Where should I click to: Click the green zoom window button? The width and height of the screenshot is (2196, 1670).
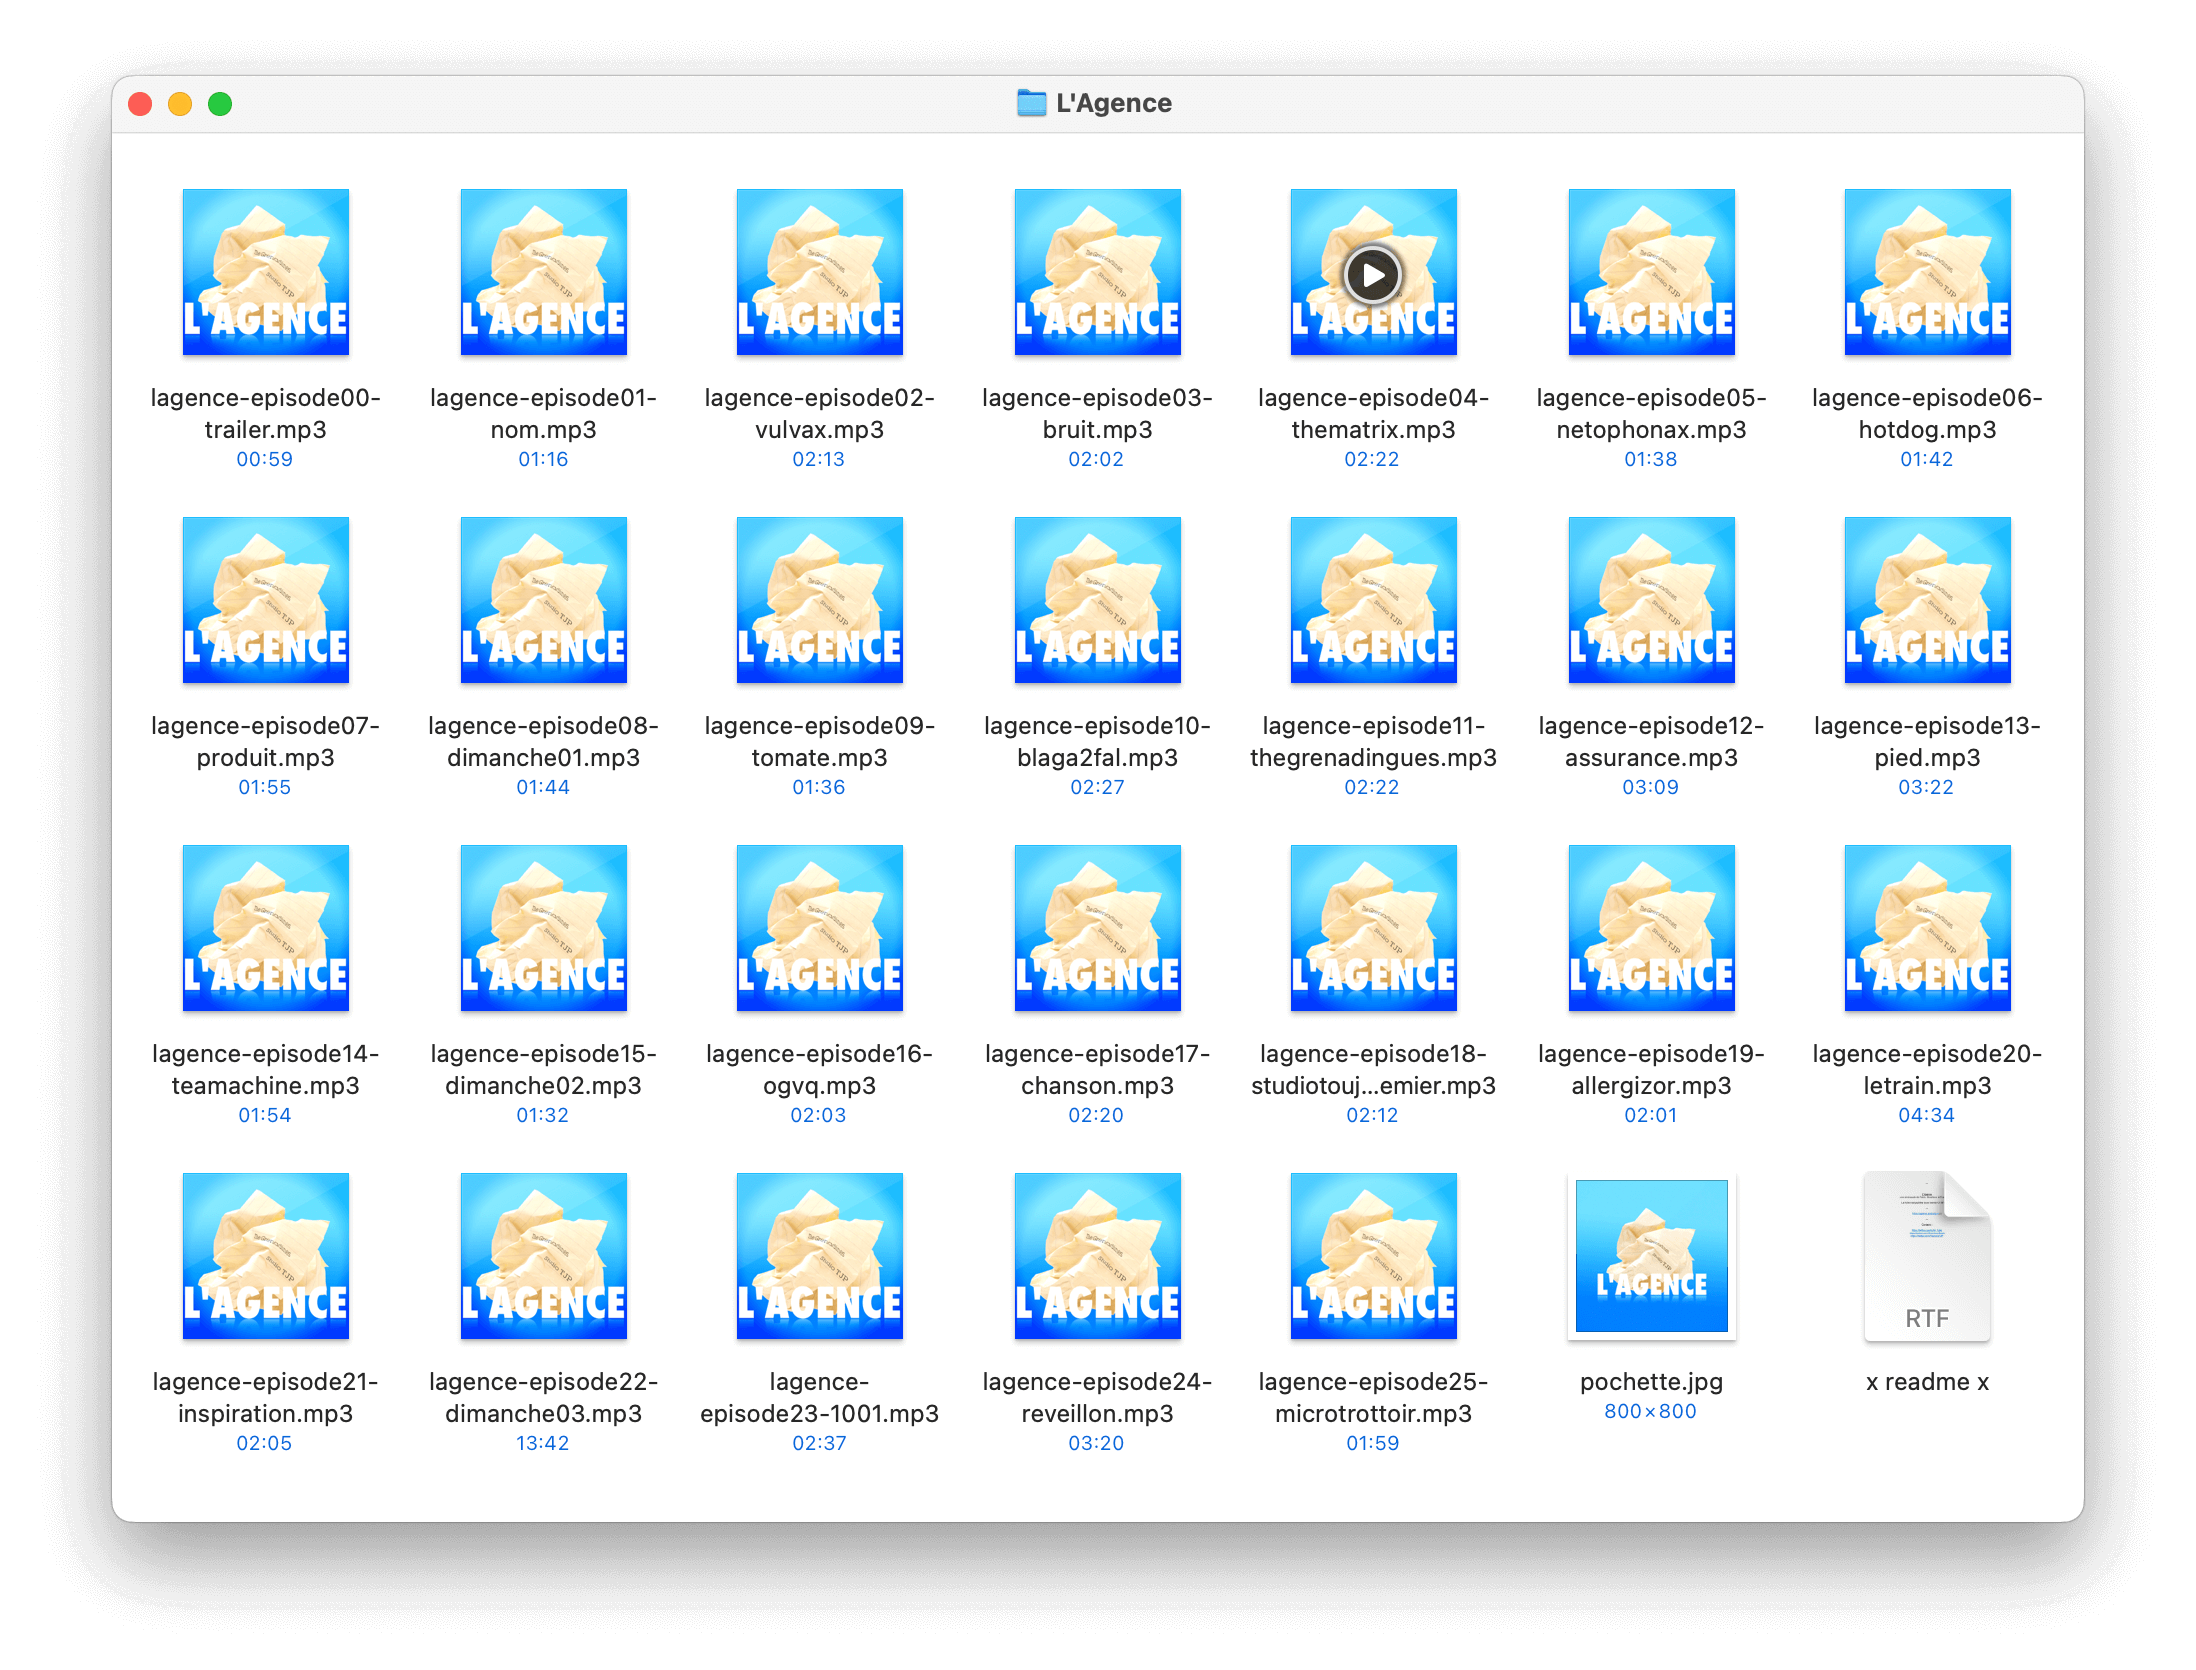pyautogui.click(x=220, y=104)
